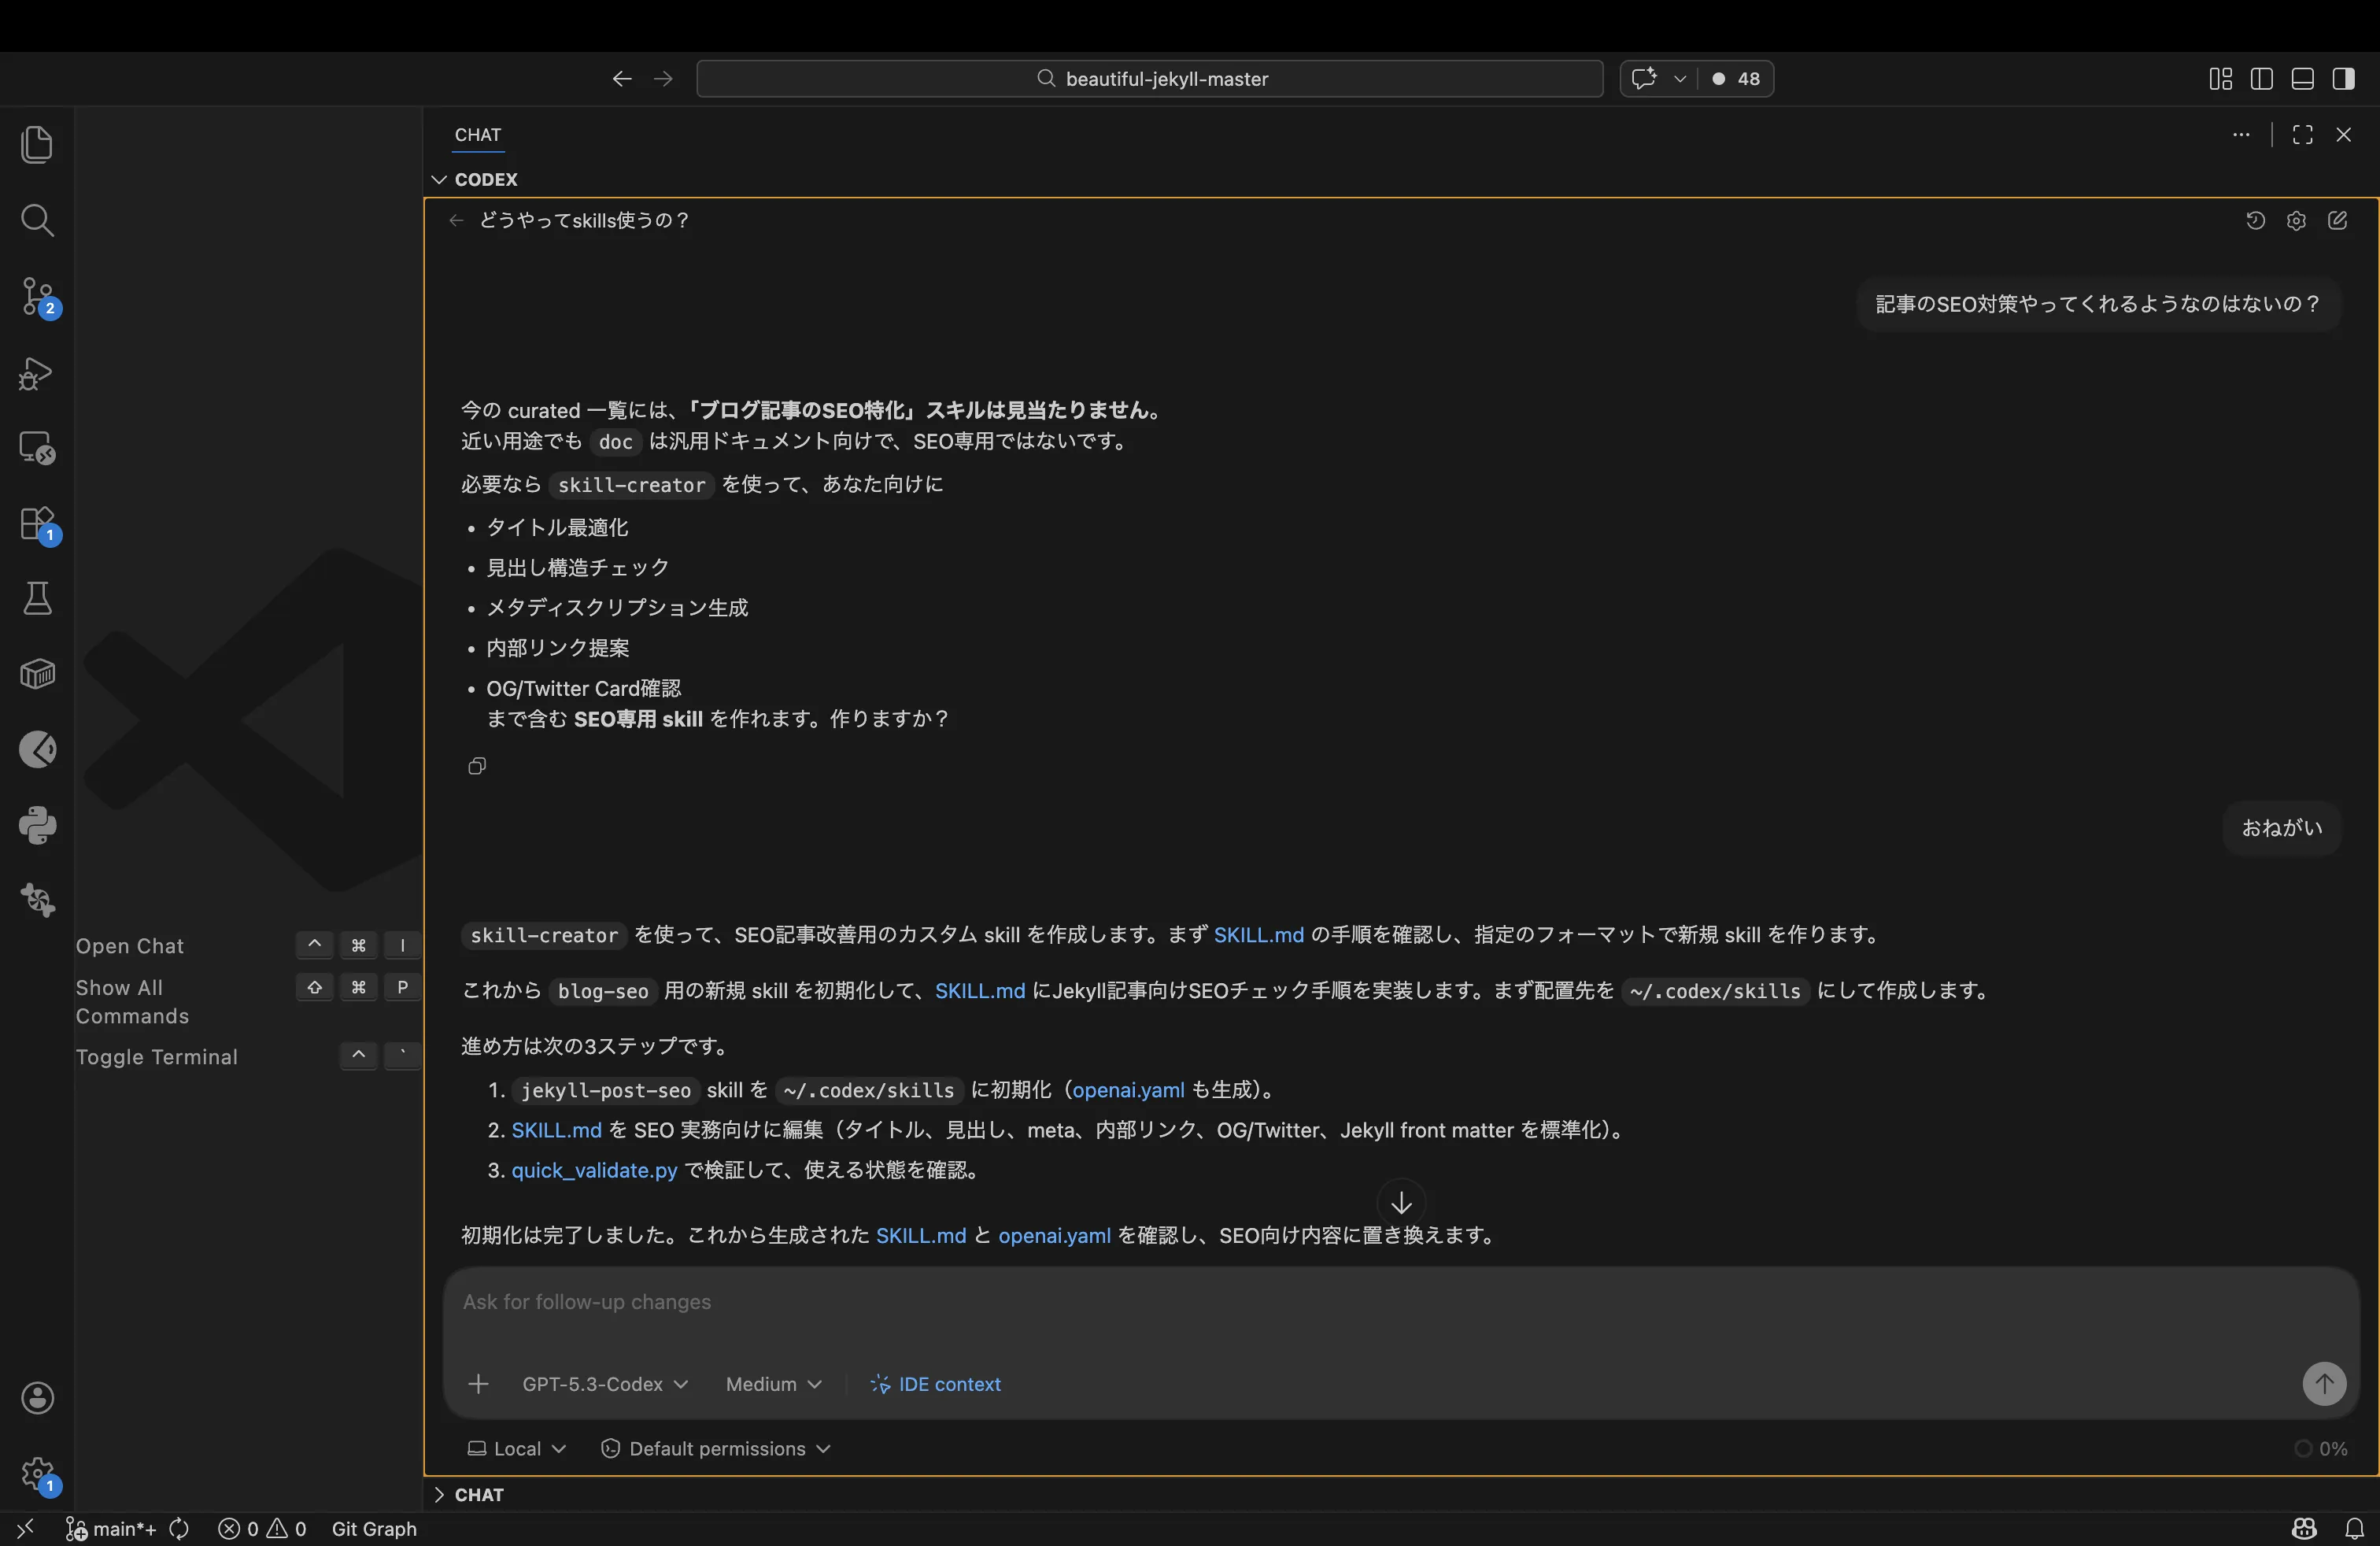
Task: Open the Testing flask view
Action: (x=38, y=598)
